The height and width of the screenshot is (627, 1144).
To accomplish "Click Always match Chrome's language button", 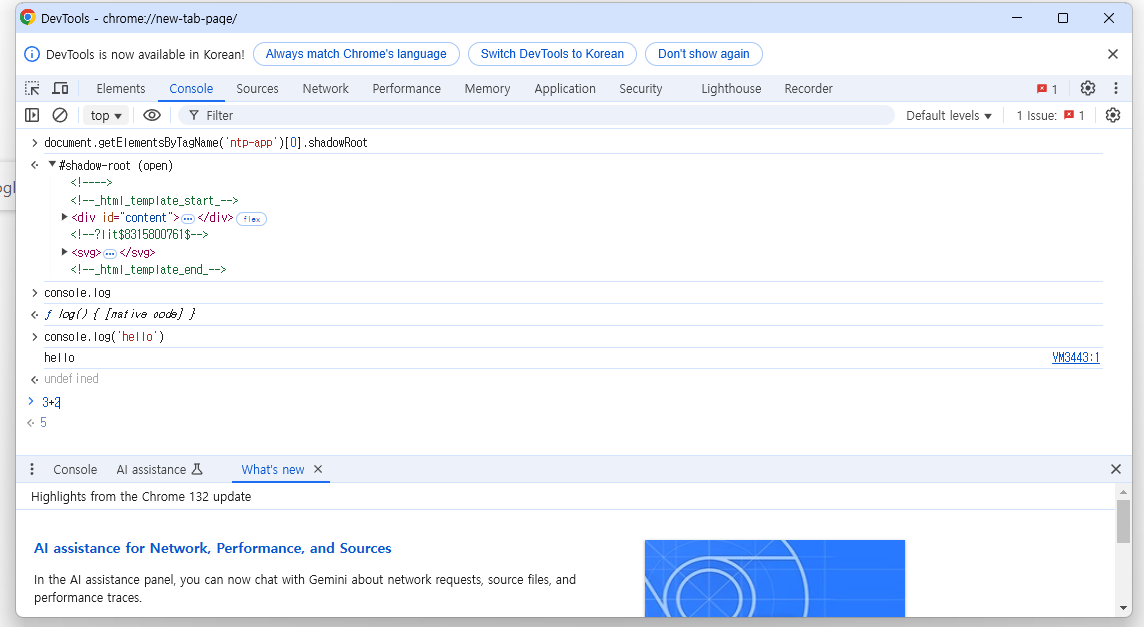I will click(x=356, y=54).
